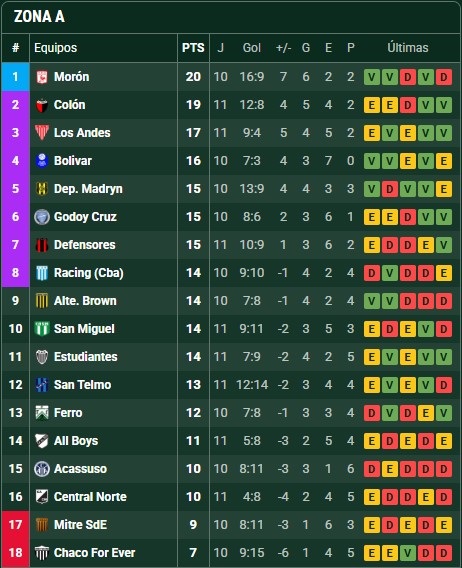The image size is (462, 568).
Task: Select the Gol column header
Action: [252, 48]
